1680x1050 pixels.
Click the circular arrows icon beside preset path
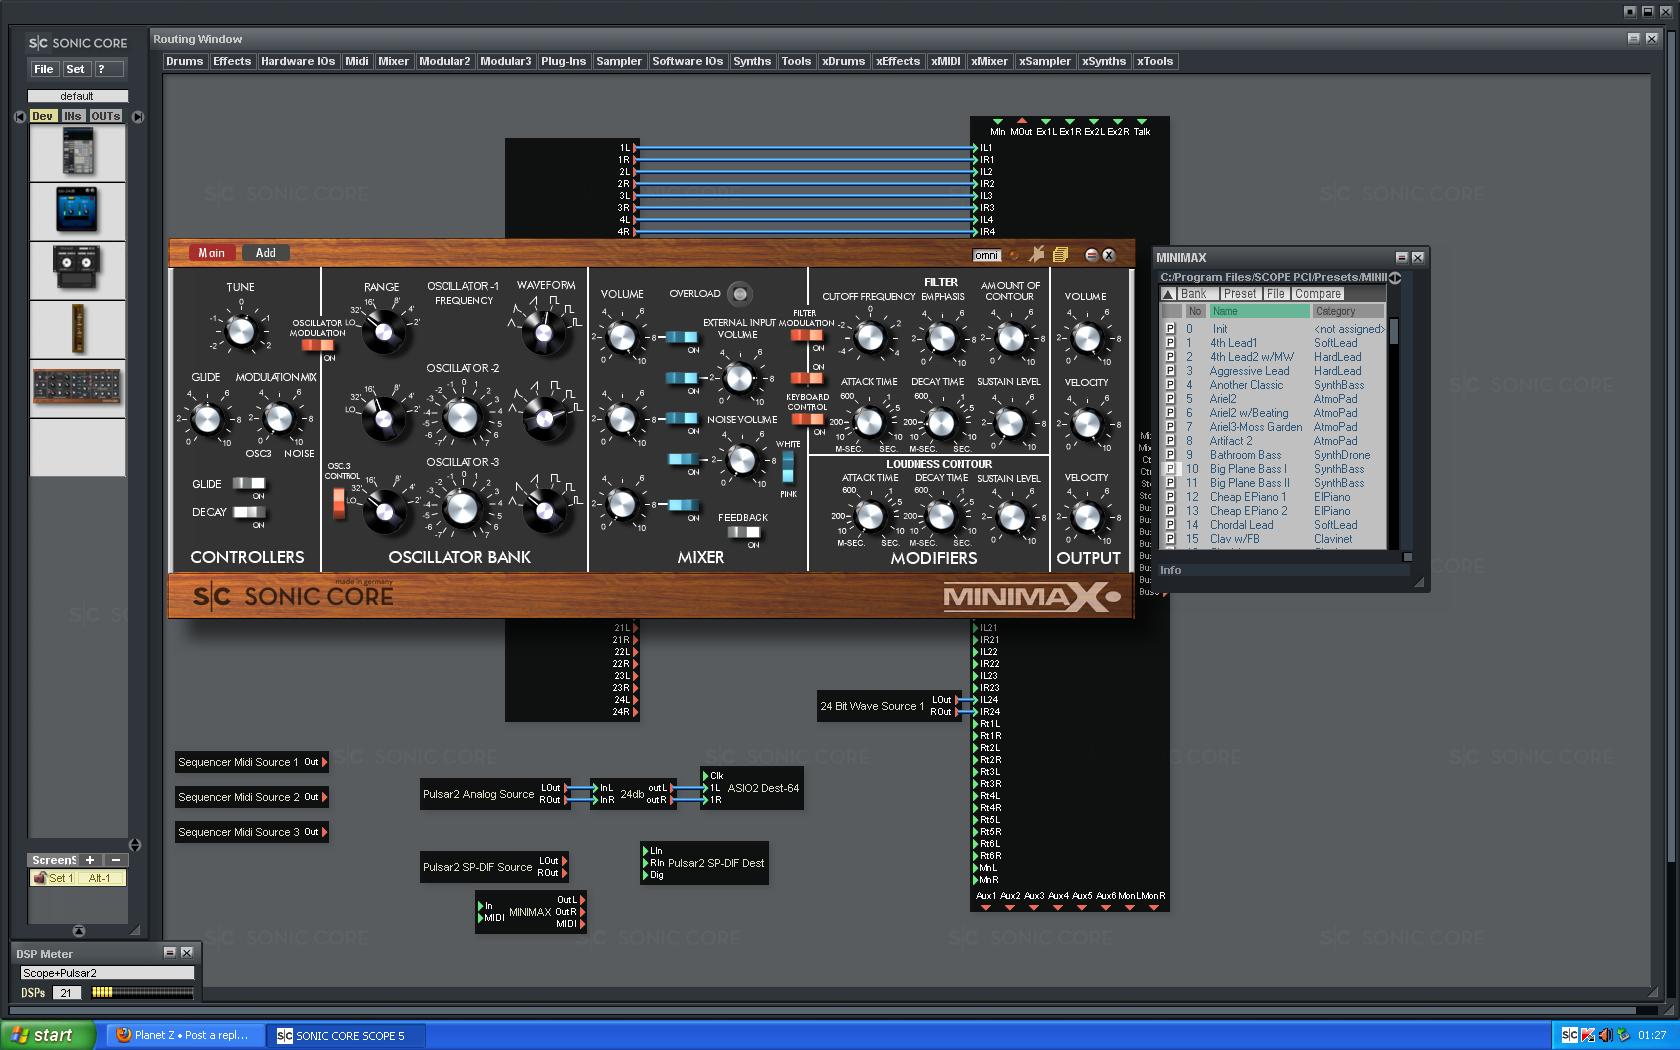click(1395, 277)
